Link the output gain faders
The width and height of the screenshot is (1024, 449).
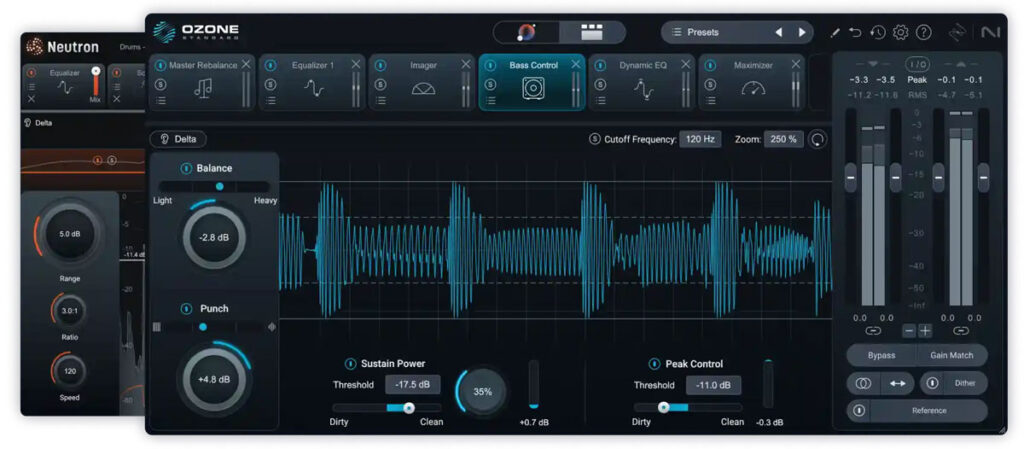pyautogui.click(x=961, y=331)
